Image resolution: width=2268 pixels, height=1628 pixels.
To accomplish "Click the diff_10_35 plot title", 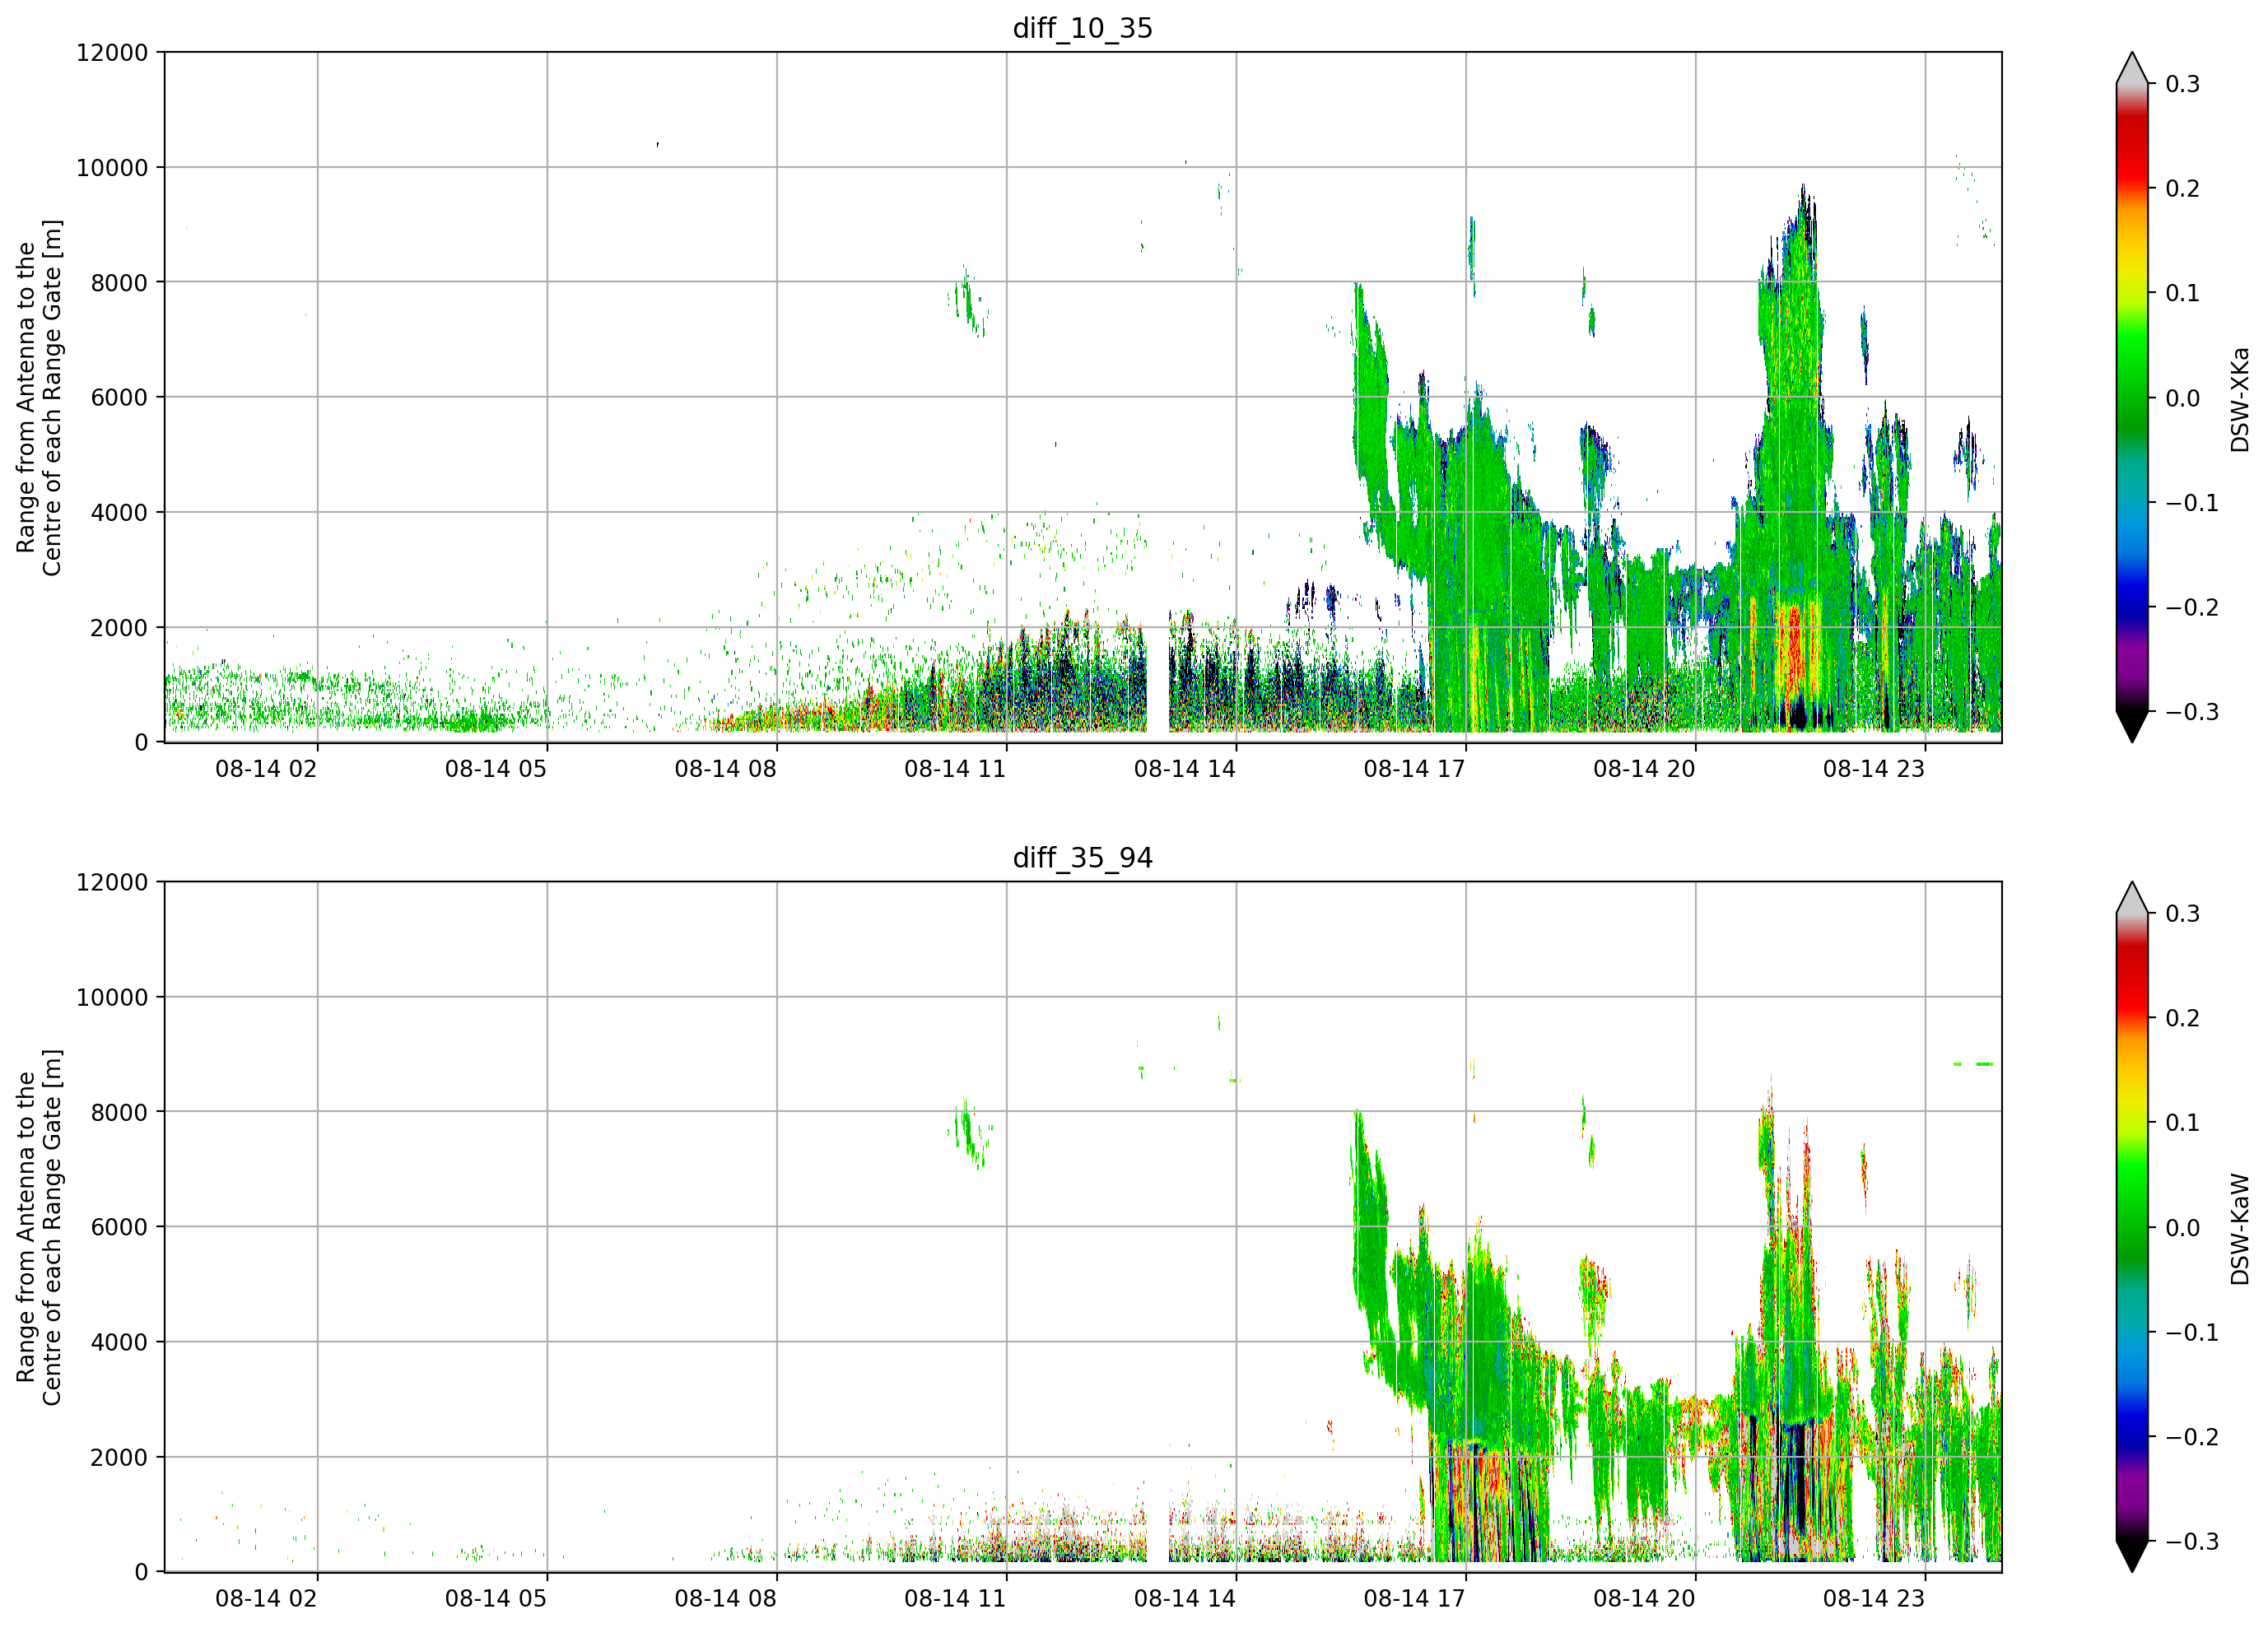I will coord(1082,28).
